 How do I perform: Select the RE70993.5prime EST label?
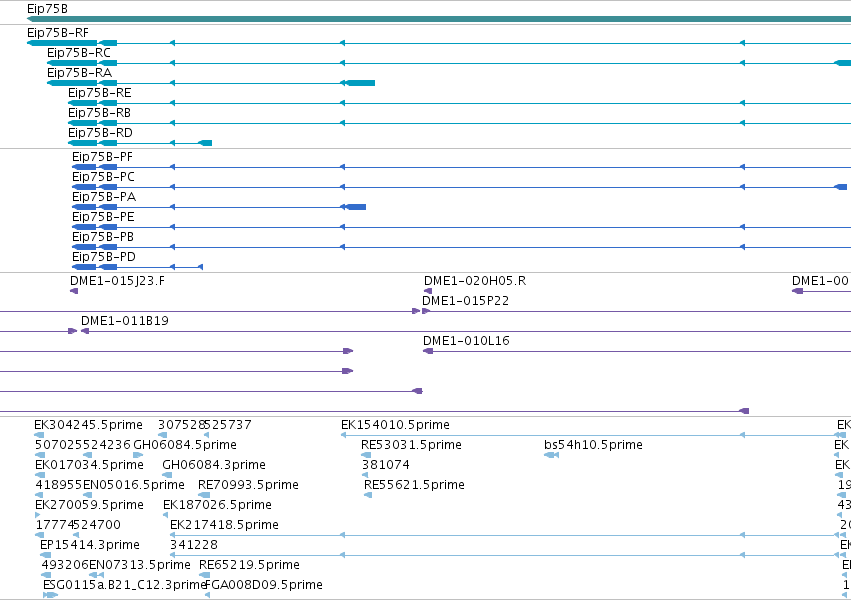tap(248, 486)
